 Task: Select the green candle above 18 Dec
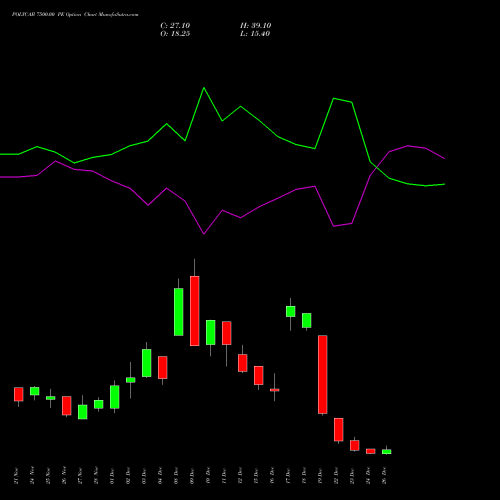point(307,320)
